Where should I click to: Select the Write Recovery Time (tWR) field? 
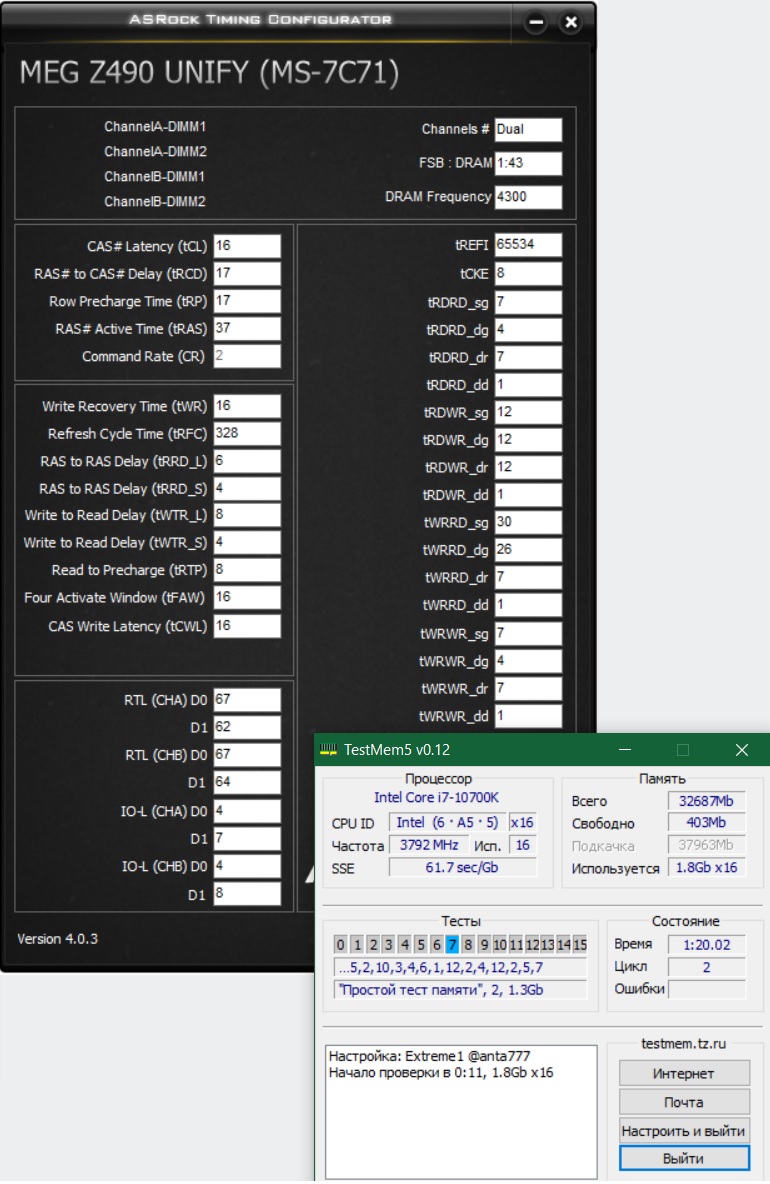click(247, 406)
